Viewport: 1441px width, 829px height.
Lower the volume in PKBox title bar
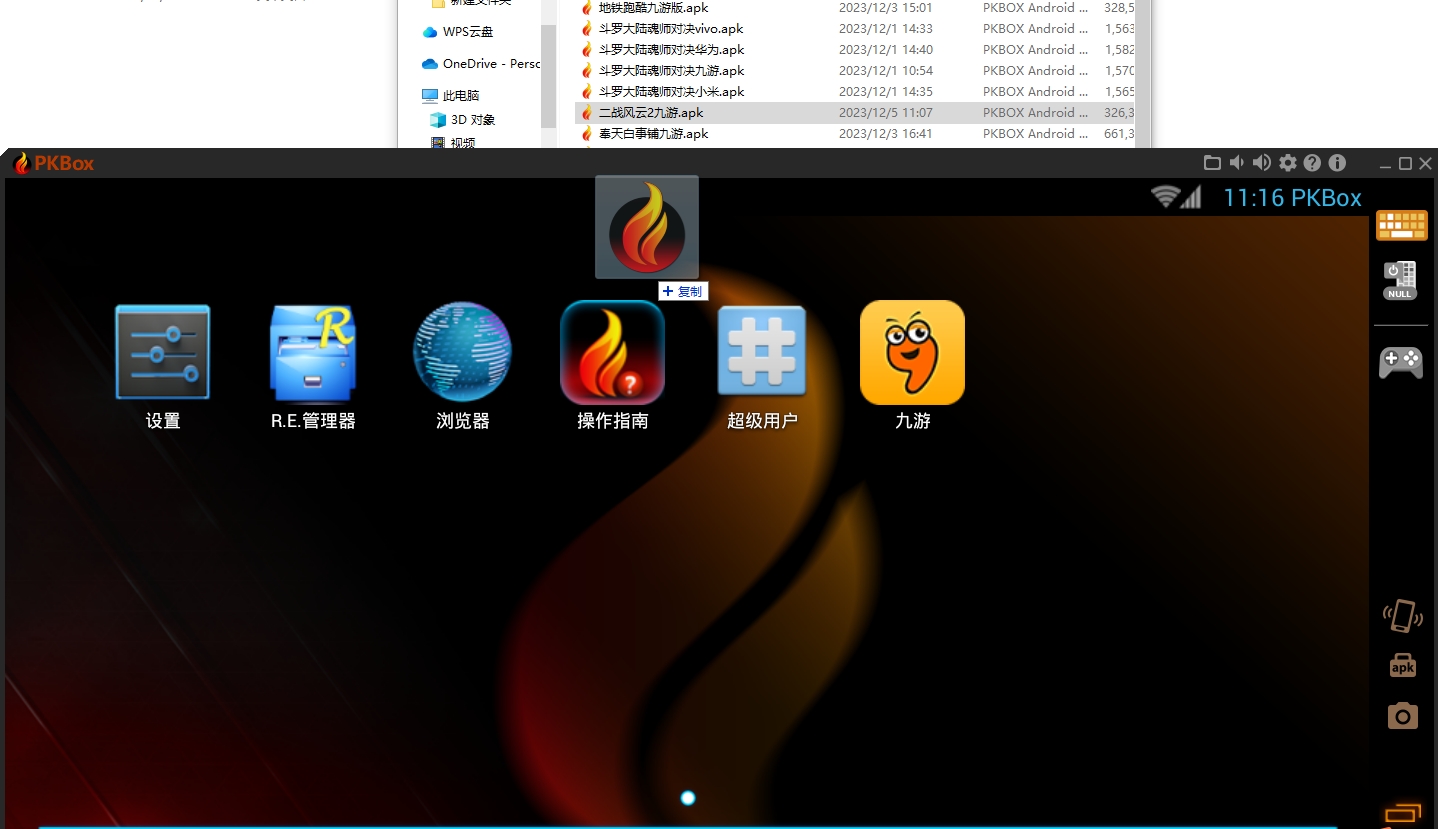pyautogui.click(x=1237, y=163)
